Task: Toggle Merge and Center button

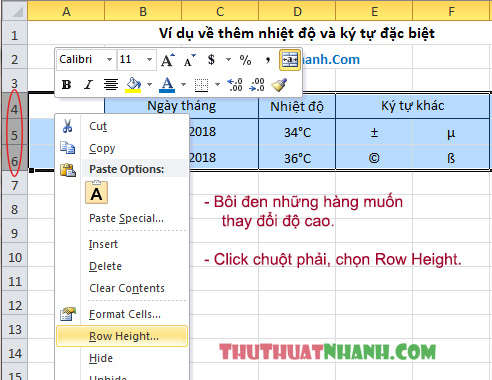Action: [x=290, y=60]
